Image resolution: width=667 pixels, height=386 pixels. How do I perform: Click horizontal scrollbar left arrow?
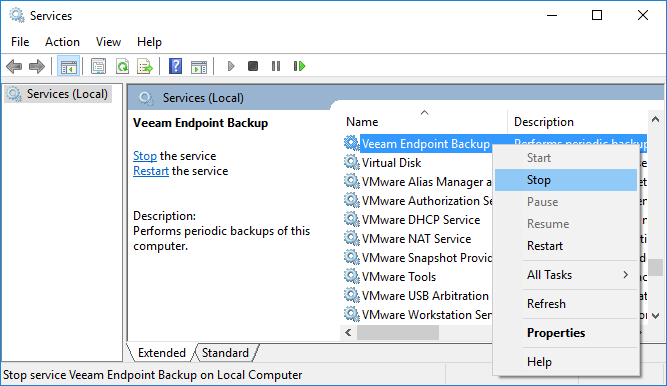pos(348,332)
